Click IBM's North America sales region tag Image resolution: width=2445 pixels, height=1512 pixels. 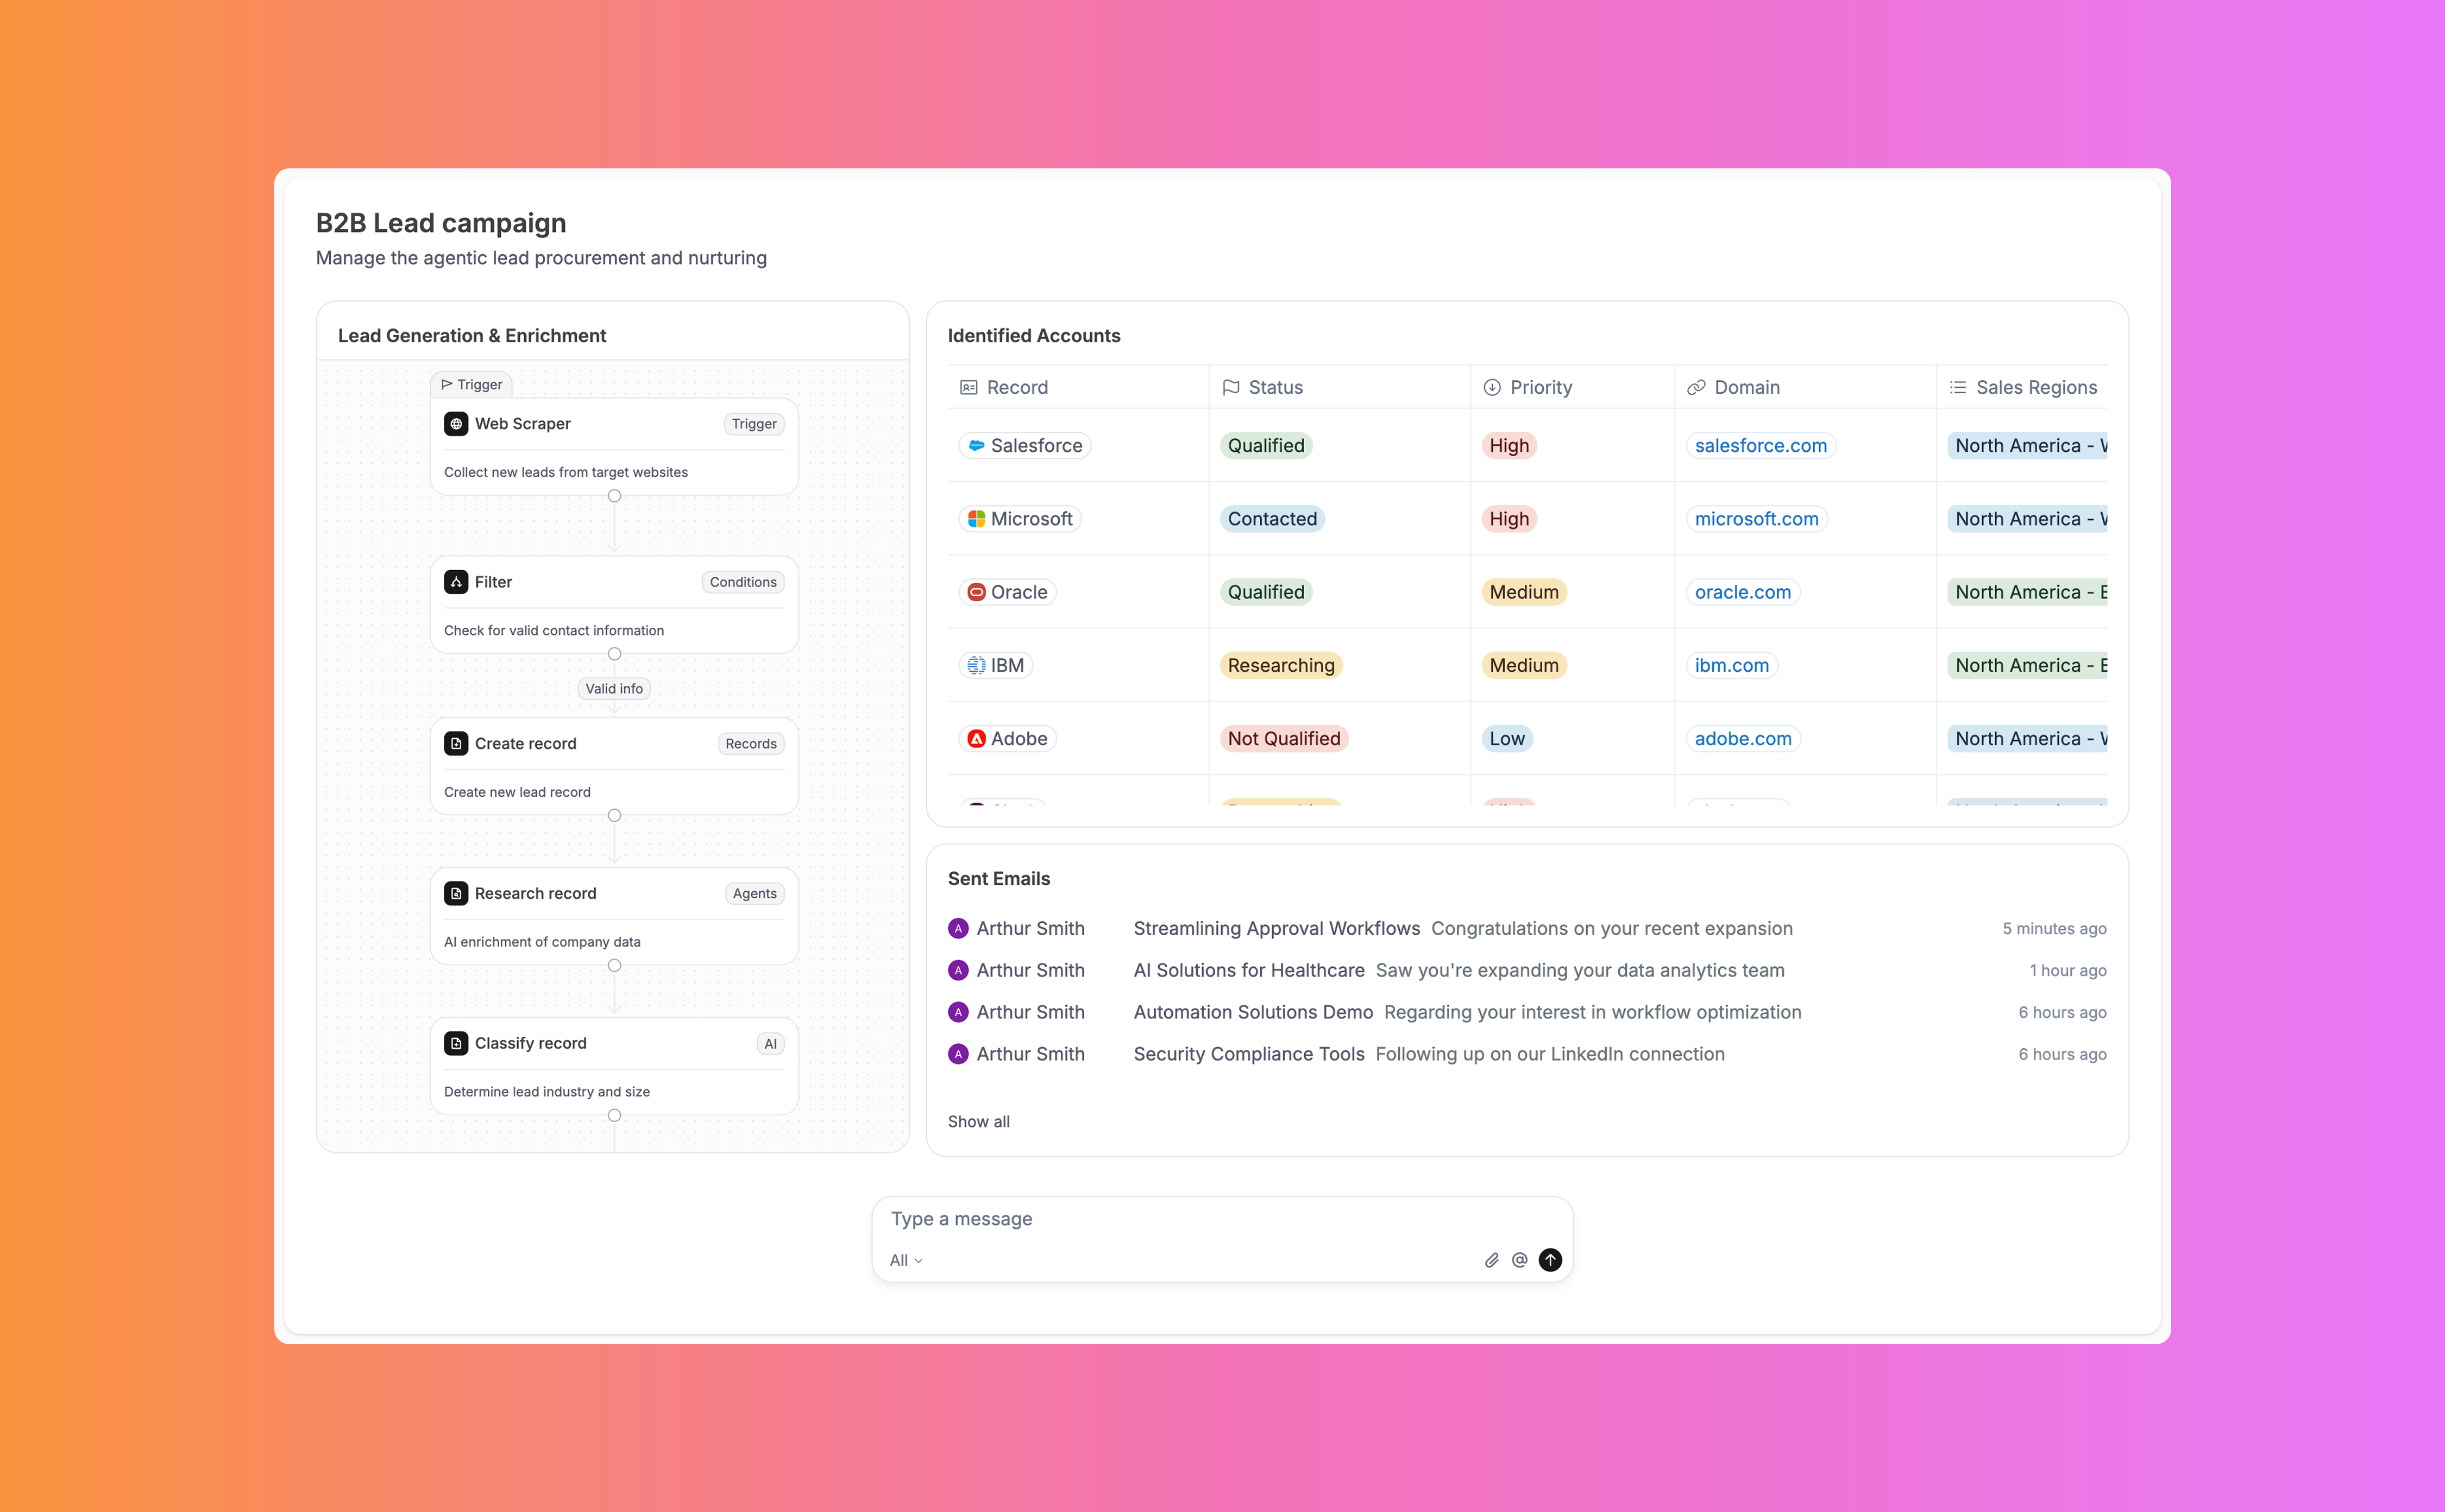2028,665
